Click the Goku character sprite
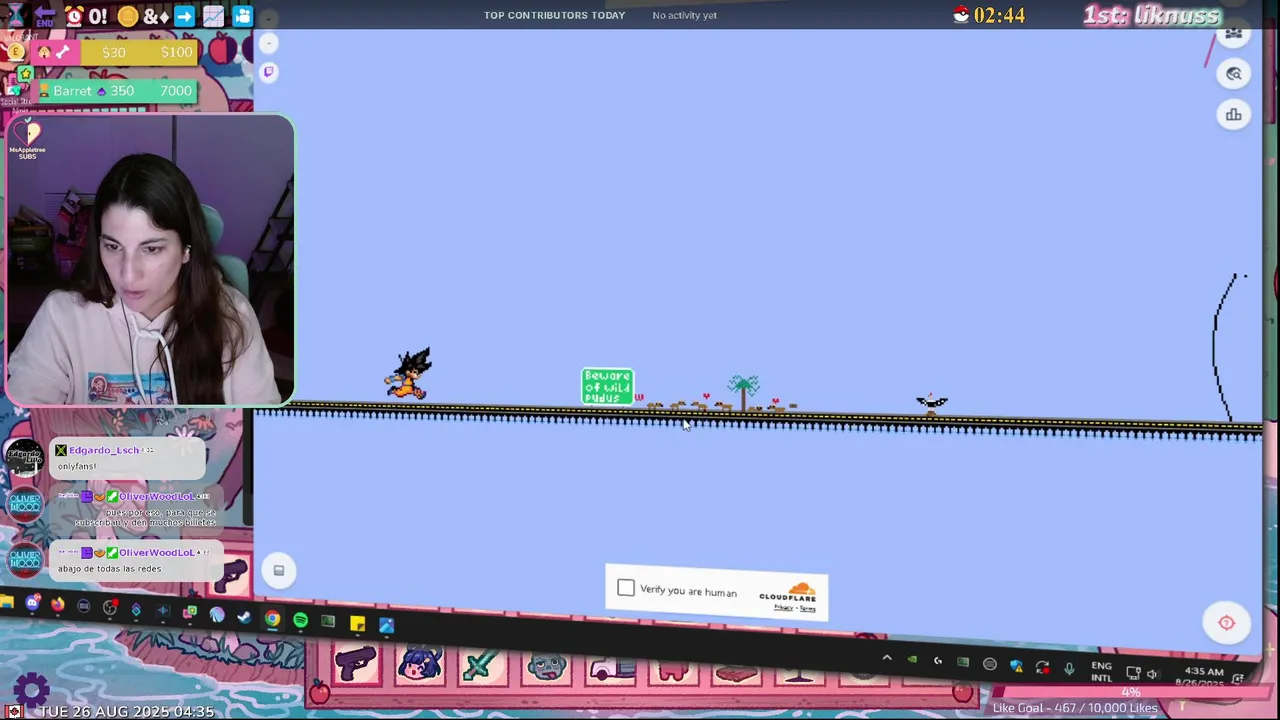This screenshot has height=720, width=1280. point(409,374)
